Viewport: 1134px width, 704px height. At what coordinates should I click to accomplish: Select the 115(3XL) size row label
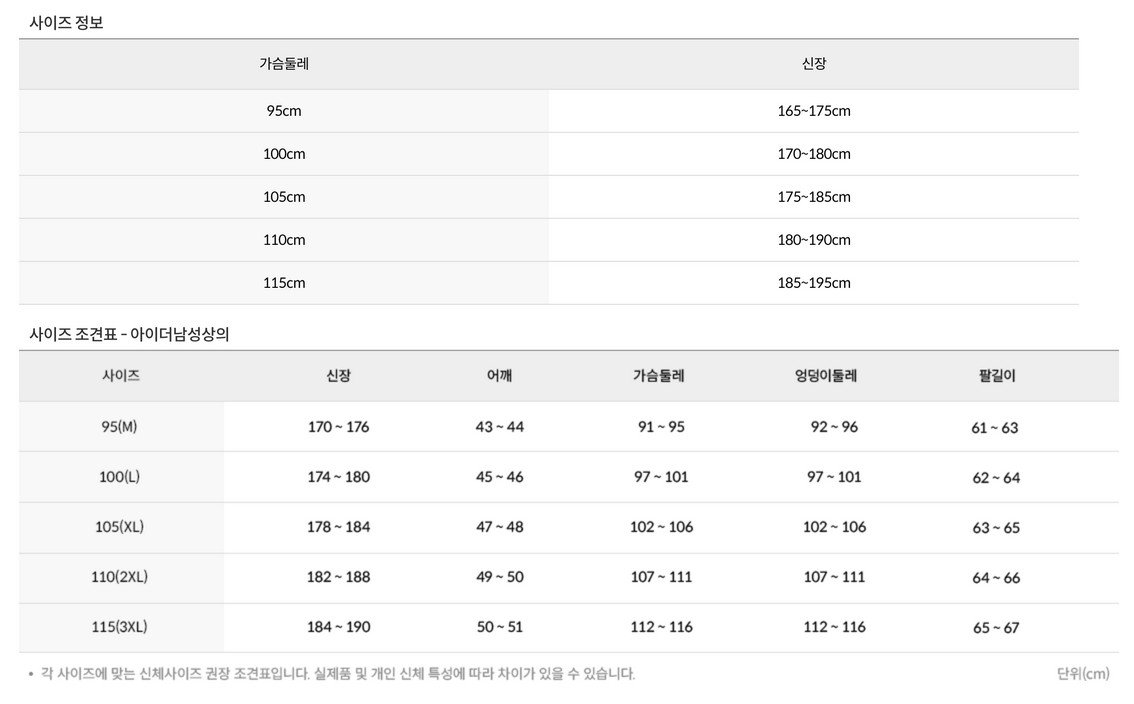click(119, 627)
